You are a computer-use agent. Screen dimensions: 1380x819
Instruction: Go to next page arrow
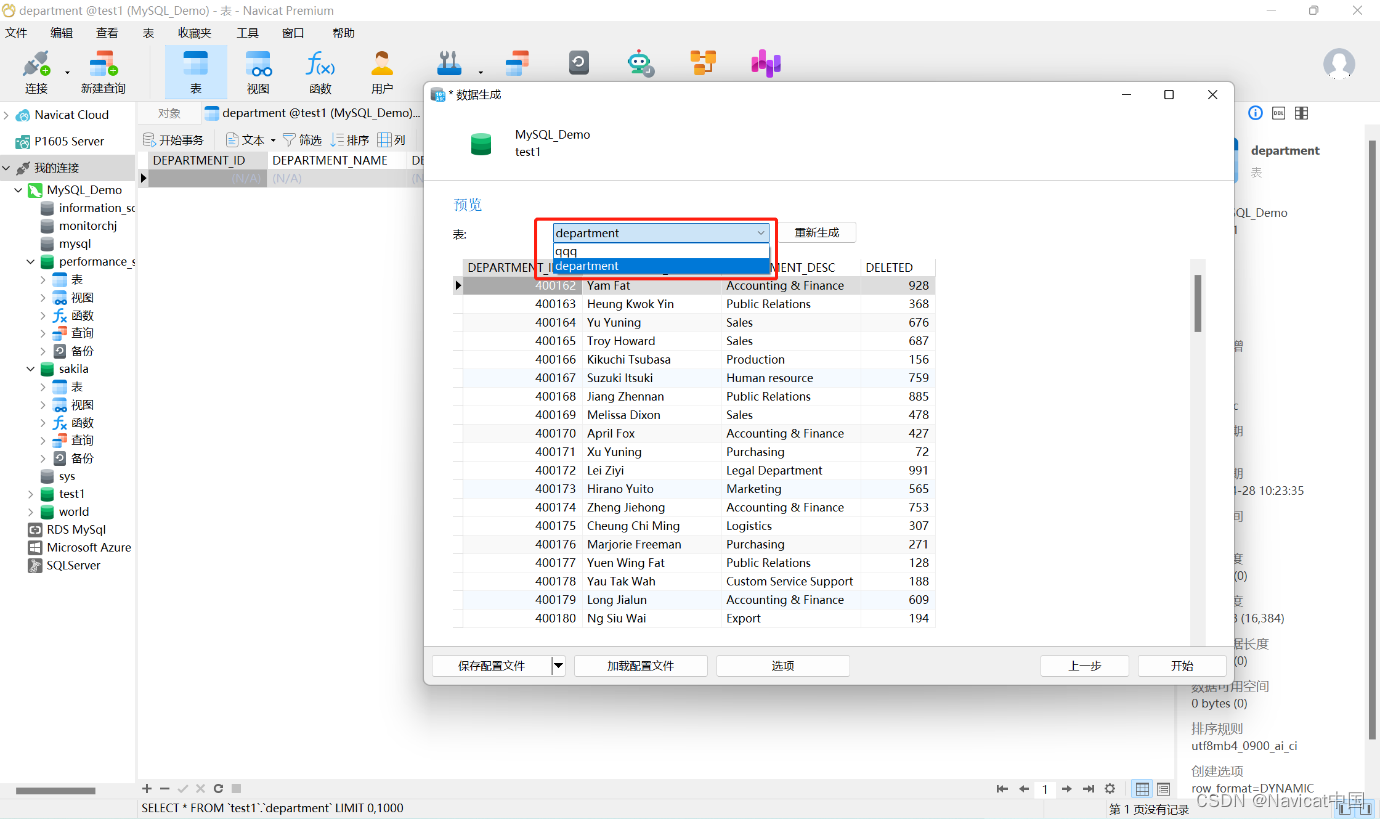click(1067, 789)
